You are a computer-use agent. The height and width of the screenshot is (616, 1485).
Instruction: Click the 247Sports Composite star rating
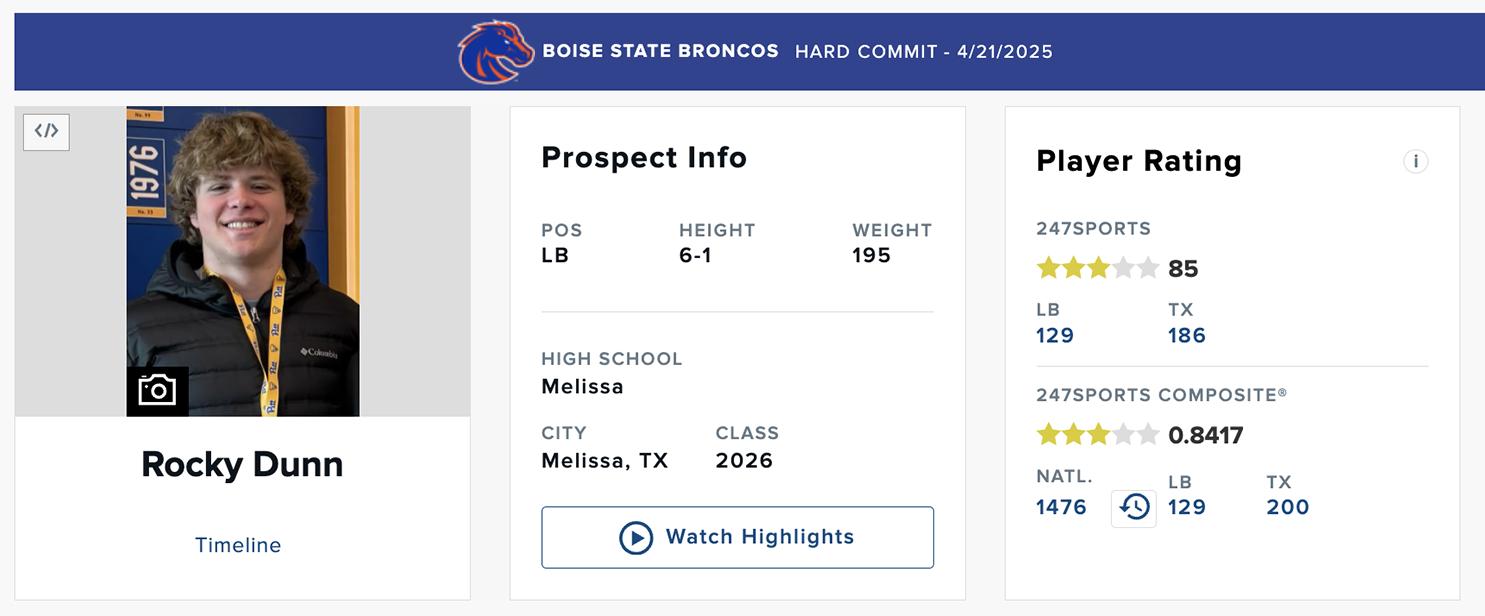click(1097, 435)
